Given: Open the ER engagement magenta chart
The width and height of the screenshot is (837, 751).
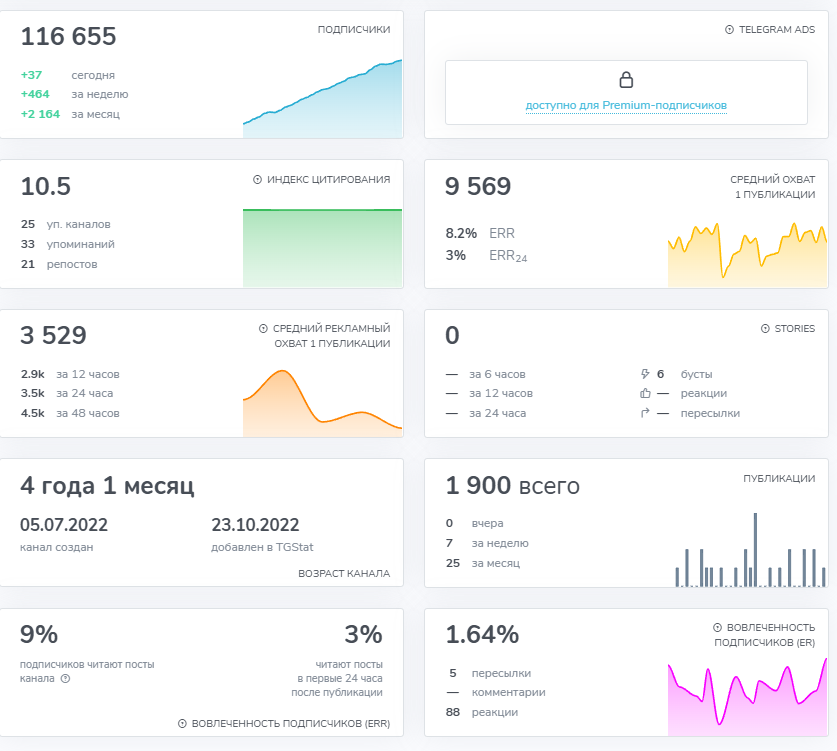Looking at the screenshot, I should (747, 697).
